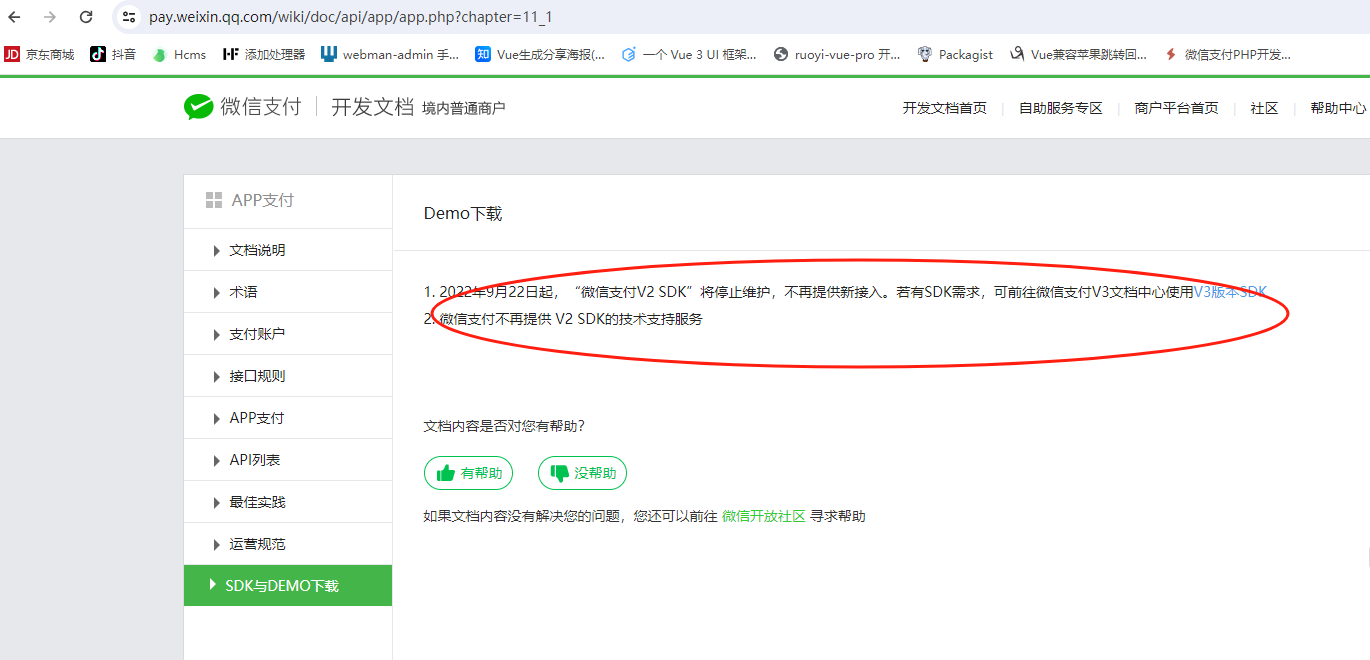The image size is (1370, 660).
Task: Open 一个 Vue 3 UI 框架 bookmark
Action: tap(689, 55)
